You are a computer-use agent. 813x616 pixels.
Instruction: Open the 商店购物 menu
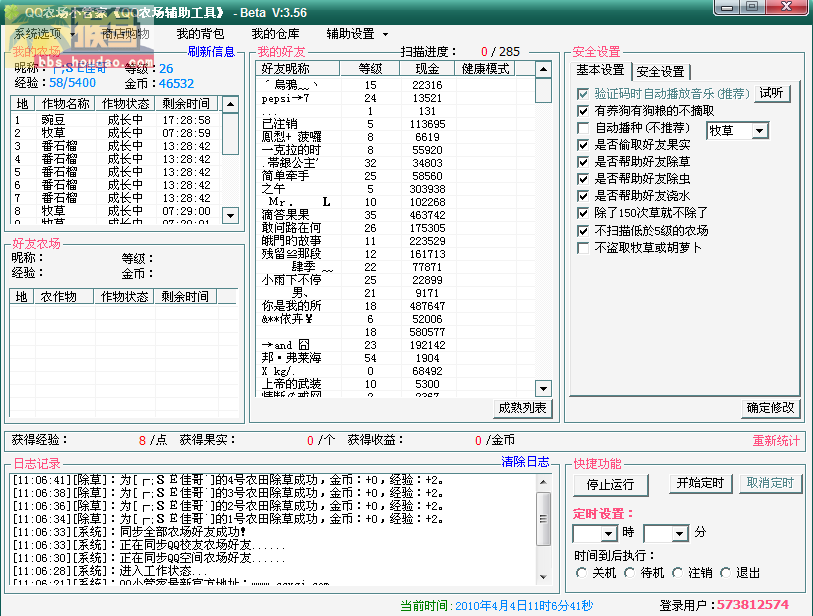click(x=125, y=34)
